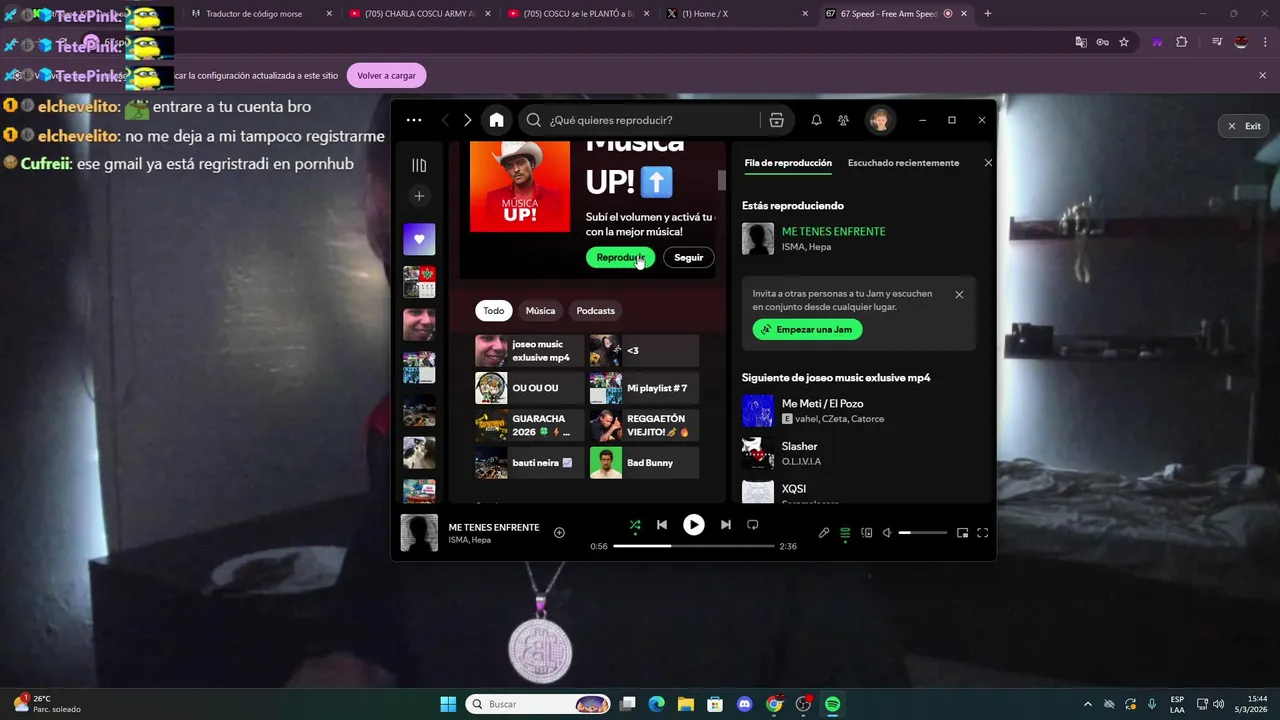1280x720 pixels.
Task: Click the taskbar Buscar search box
Action: (x=538, y=704)
